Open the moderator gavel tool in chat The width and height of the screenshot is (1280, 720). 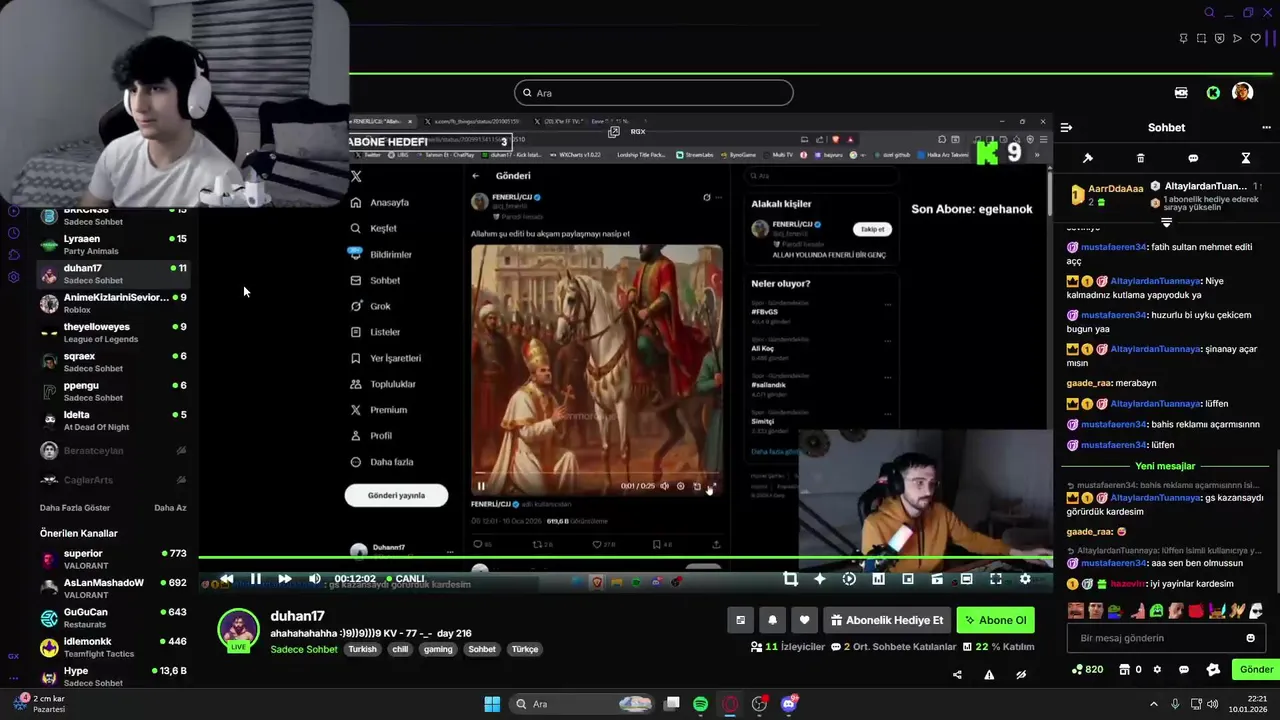coord(1088,158)
